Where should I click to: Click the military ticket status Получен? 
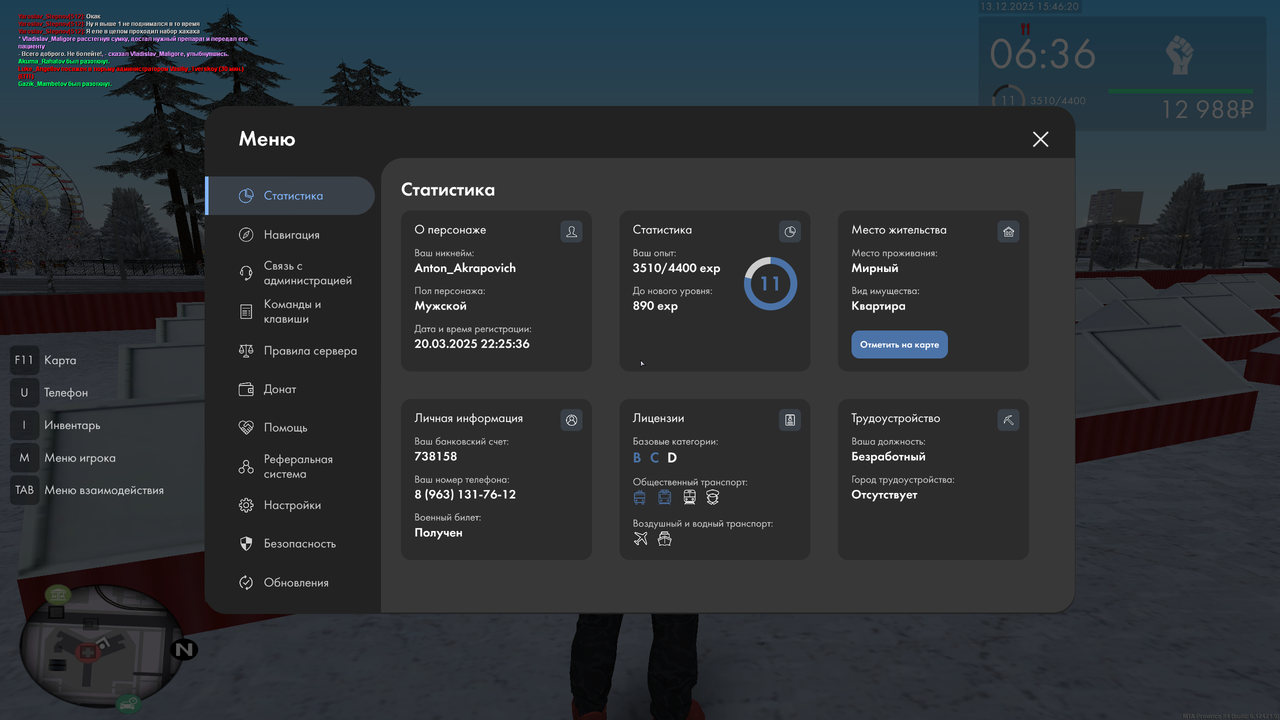(x=439, y=533)
